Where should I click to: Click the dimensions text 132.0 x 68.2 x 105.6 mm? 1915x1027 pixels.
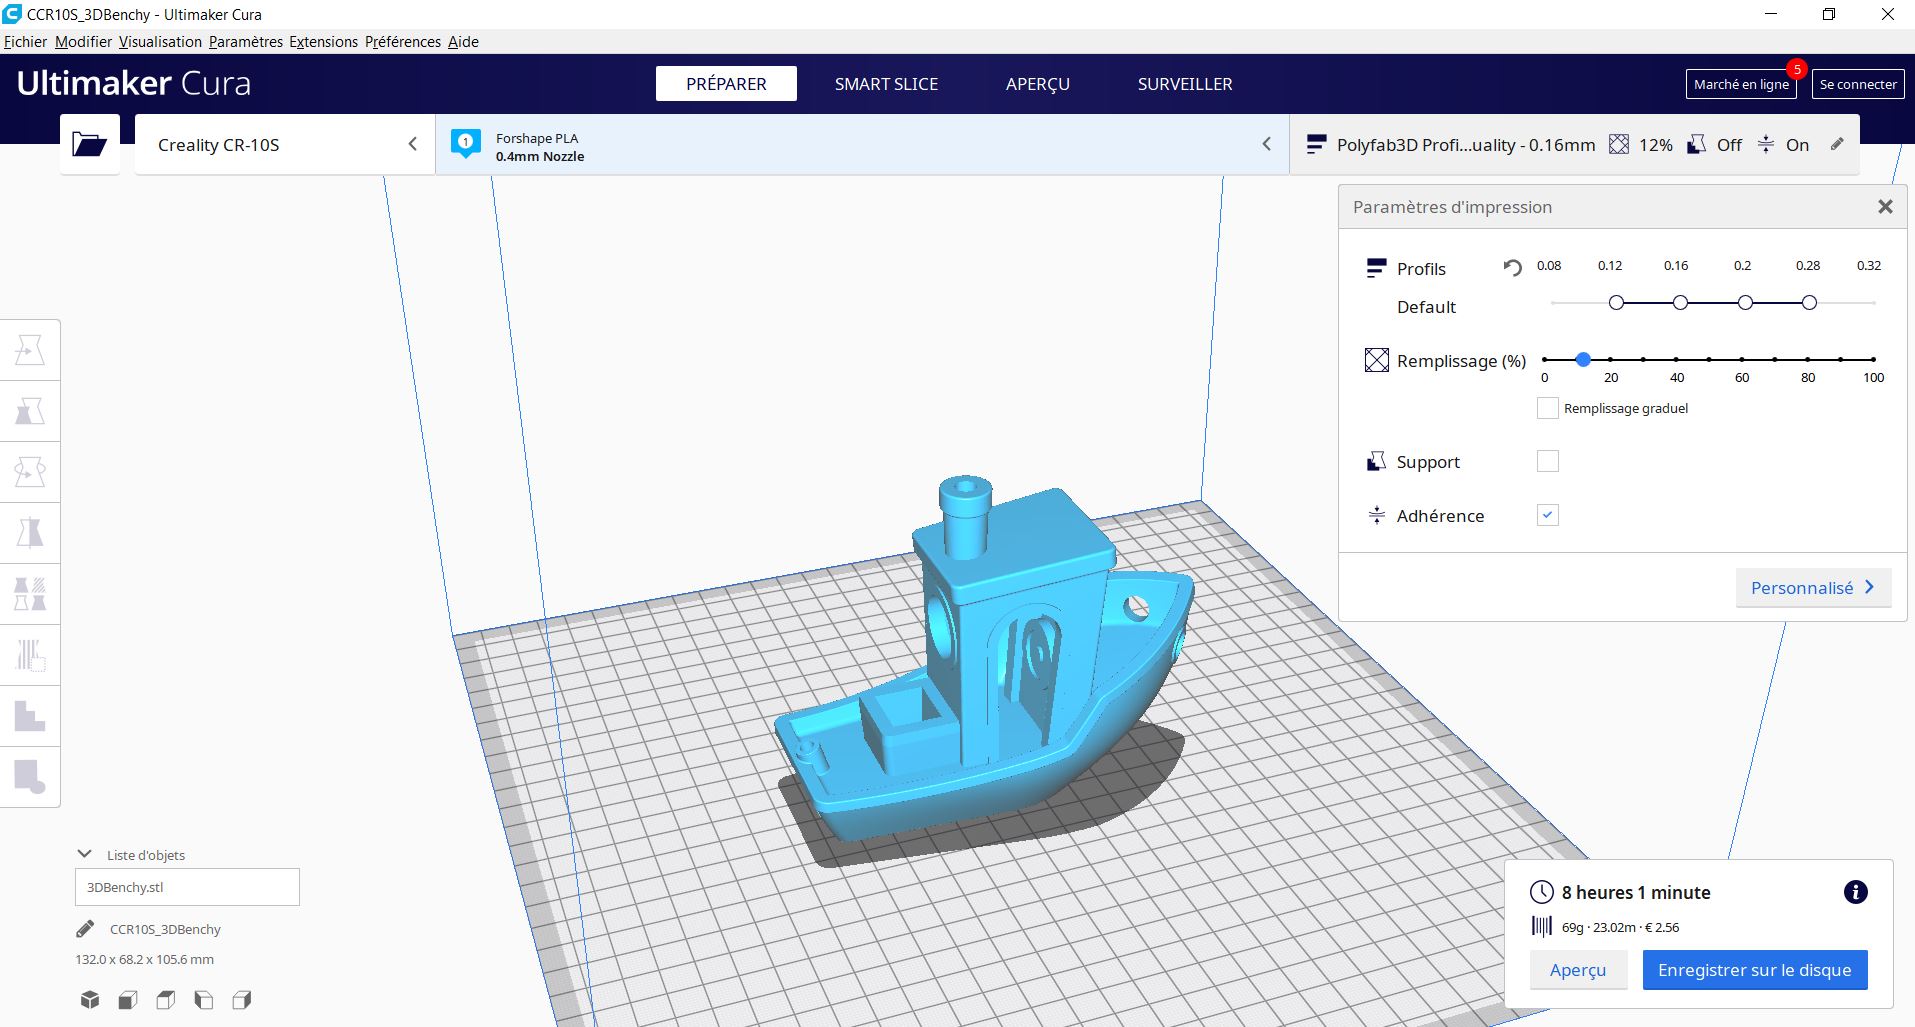click(144, 959)
